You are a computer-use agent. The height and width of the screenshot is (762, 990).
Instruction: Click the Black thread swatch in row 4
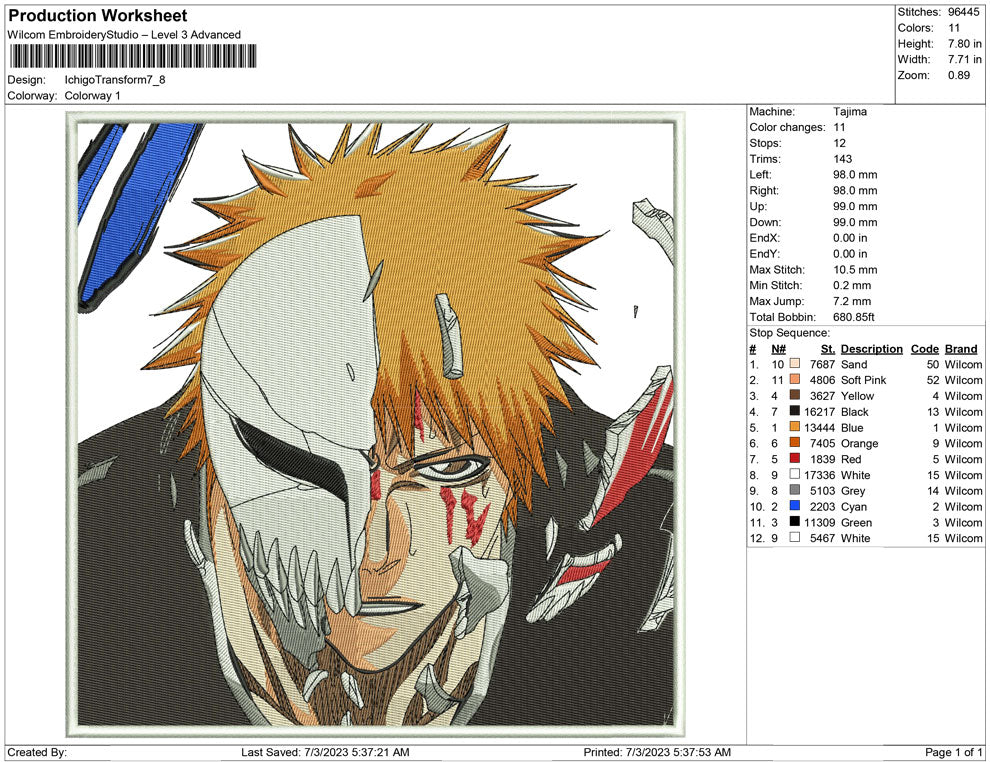[795, 412]
